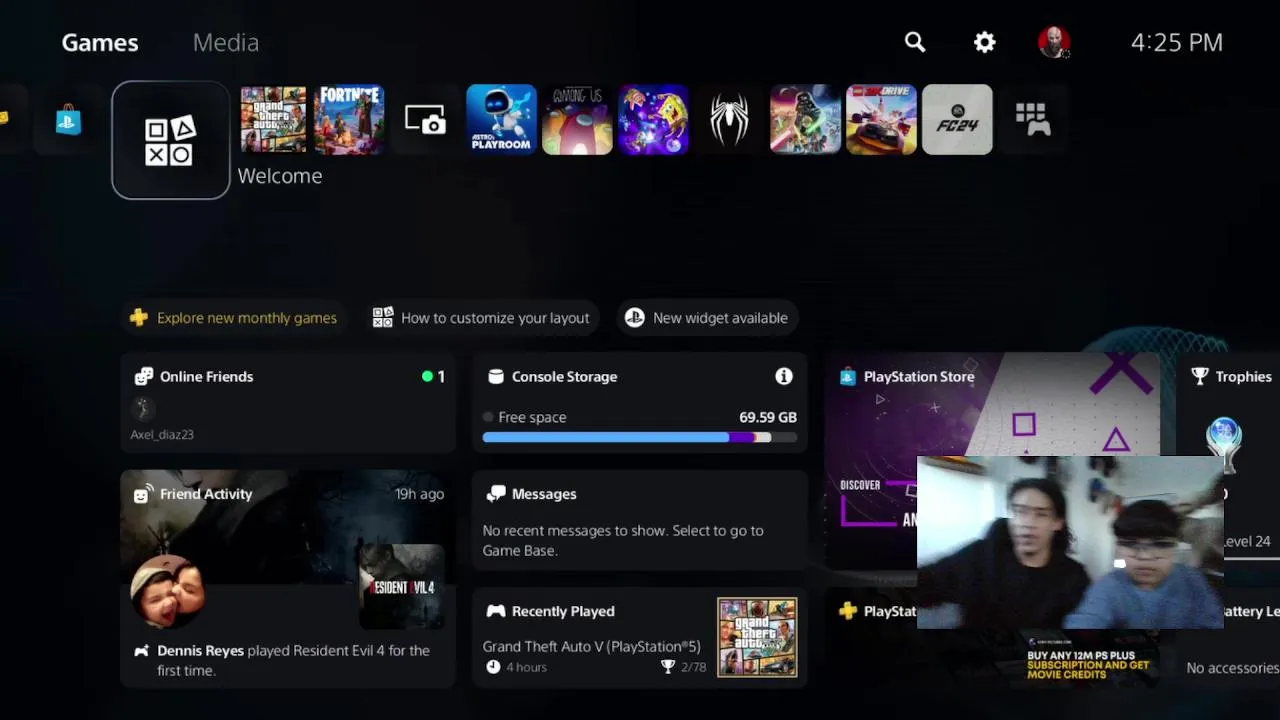Image resolution: width=1280 pixels, height=720 pixels.
Task: Click the console storage drive icon
Action: (x=495, y=376)
